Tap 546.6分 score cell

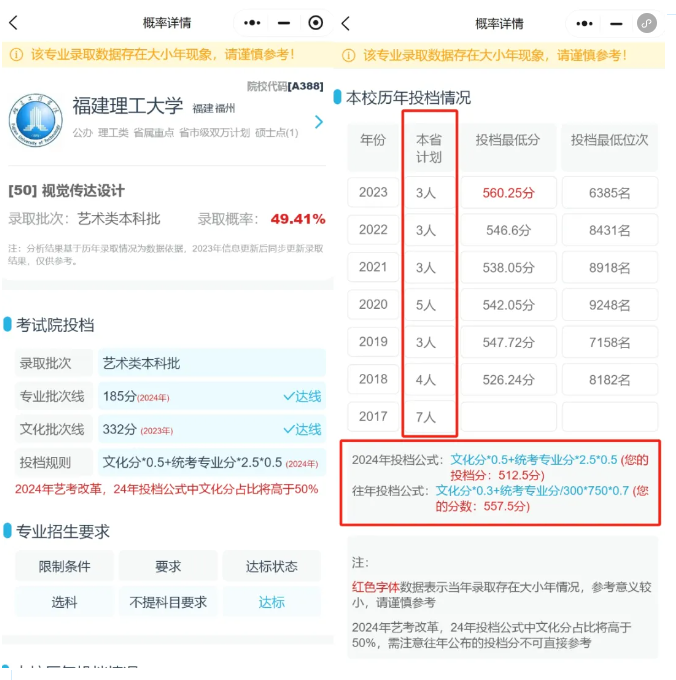click(508, 229)
